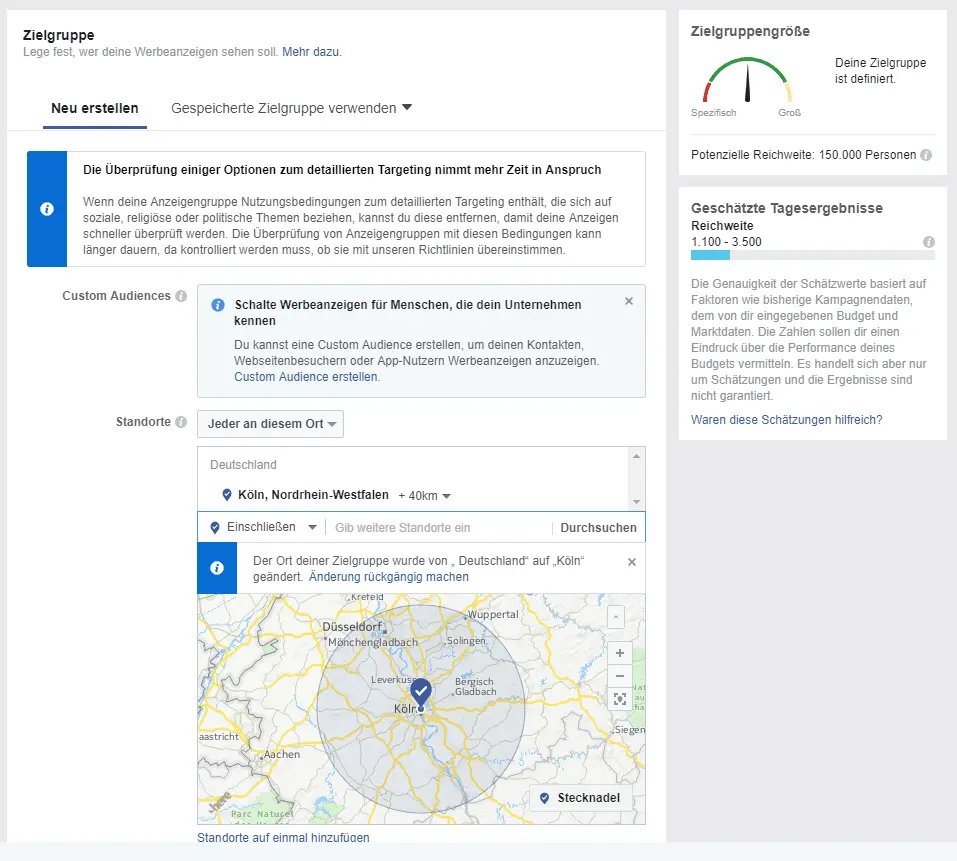Click the Zielgruppengröße gauge meter
Screen dimensions: 957x861
pyautogui.click(x=747, y=80)
